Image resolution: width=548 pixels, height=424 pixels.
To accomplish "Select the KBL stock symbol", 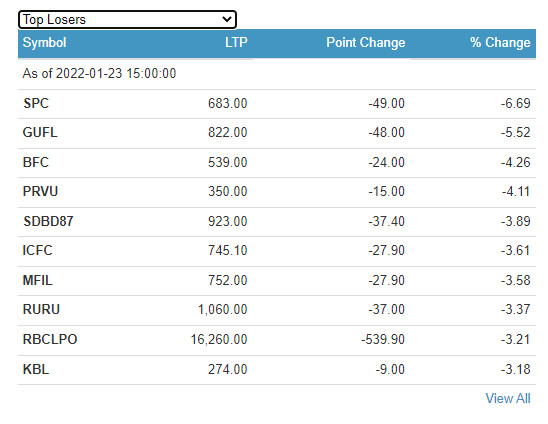I will pos(36,369).
